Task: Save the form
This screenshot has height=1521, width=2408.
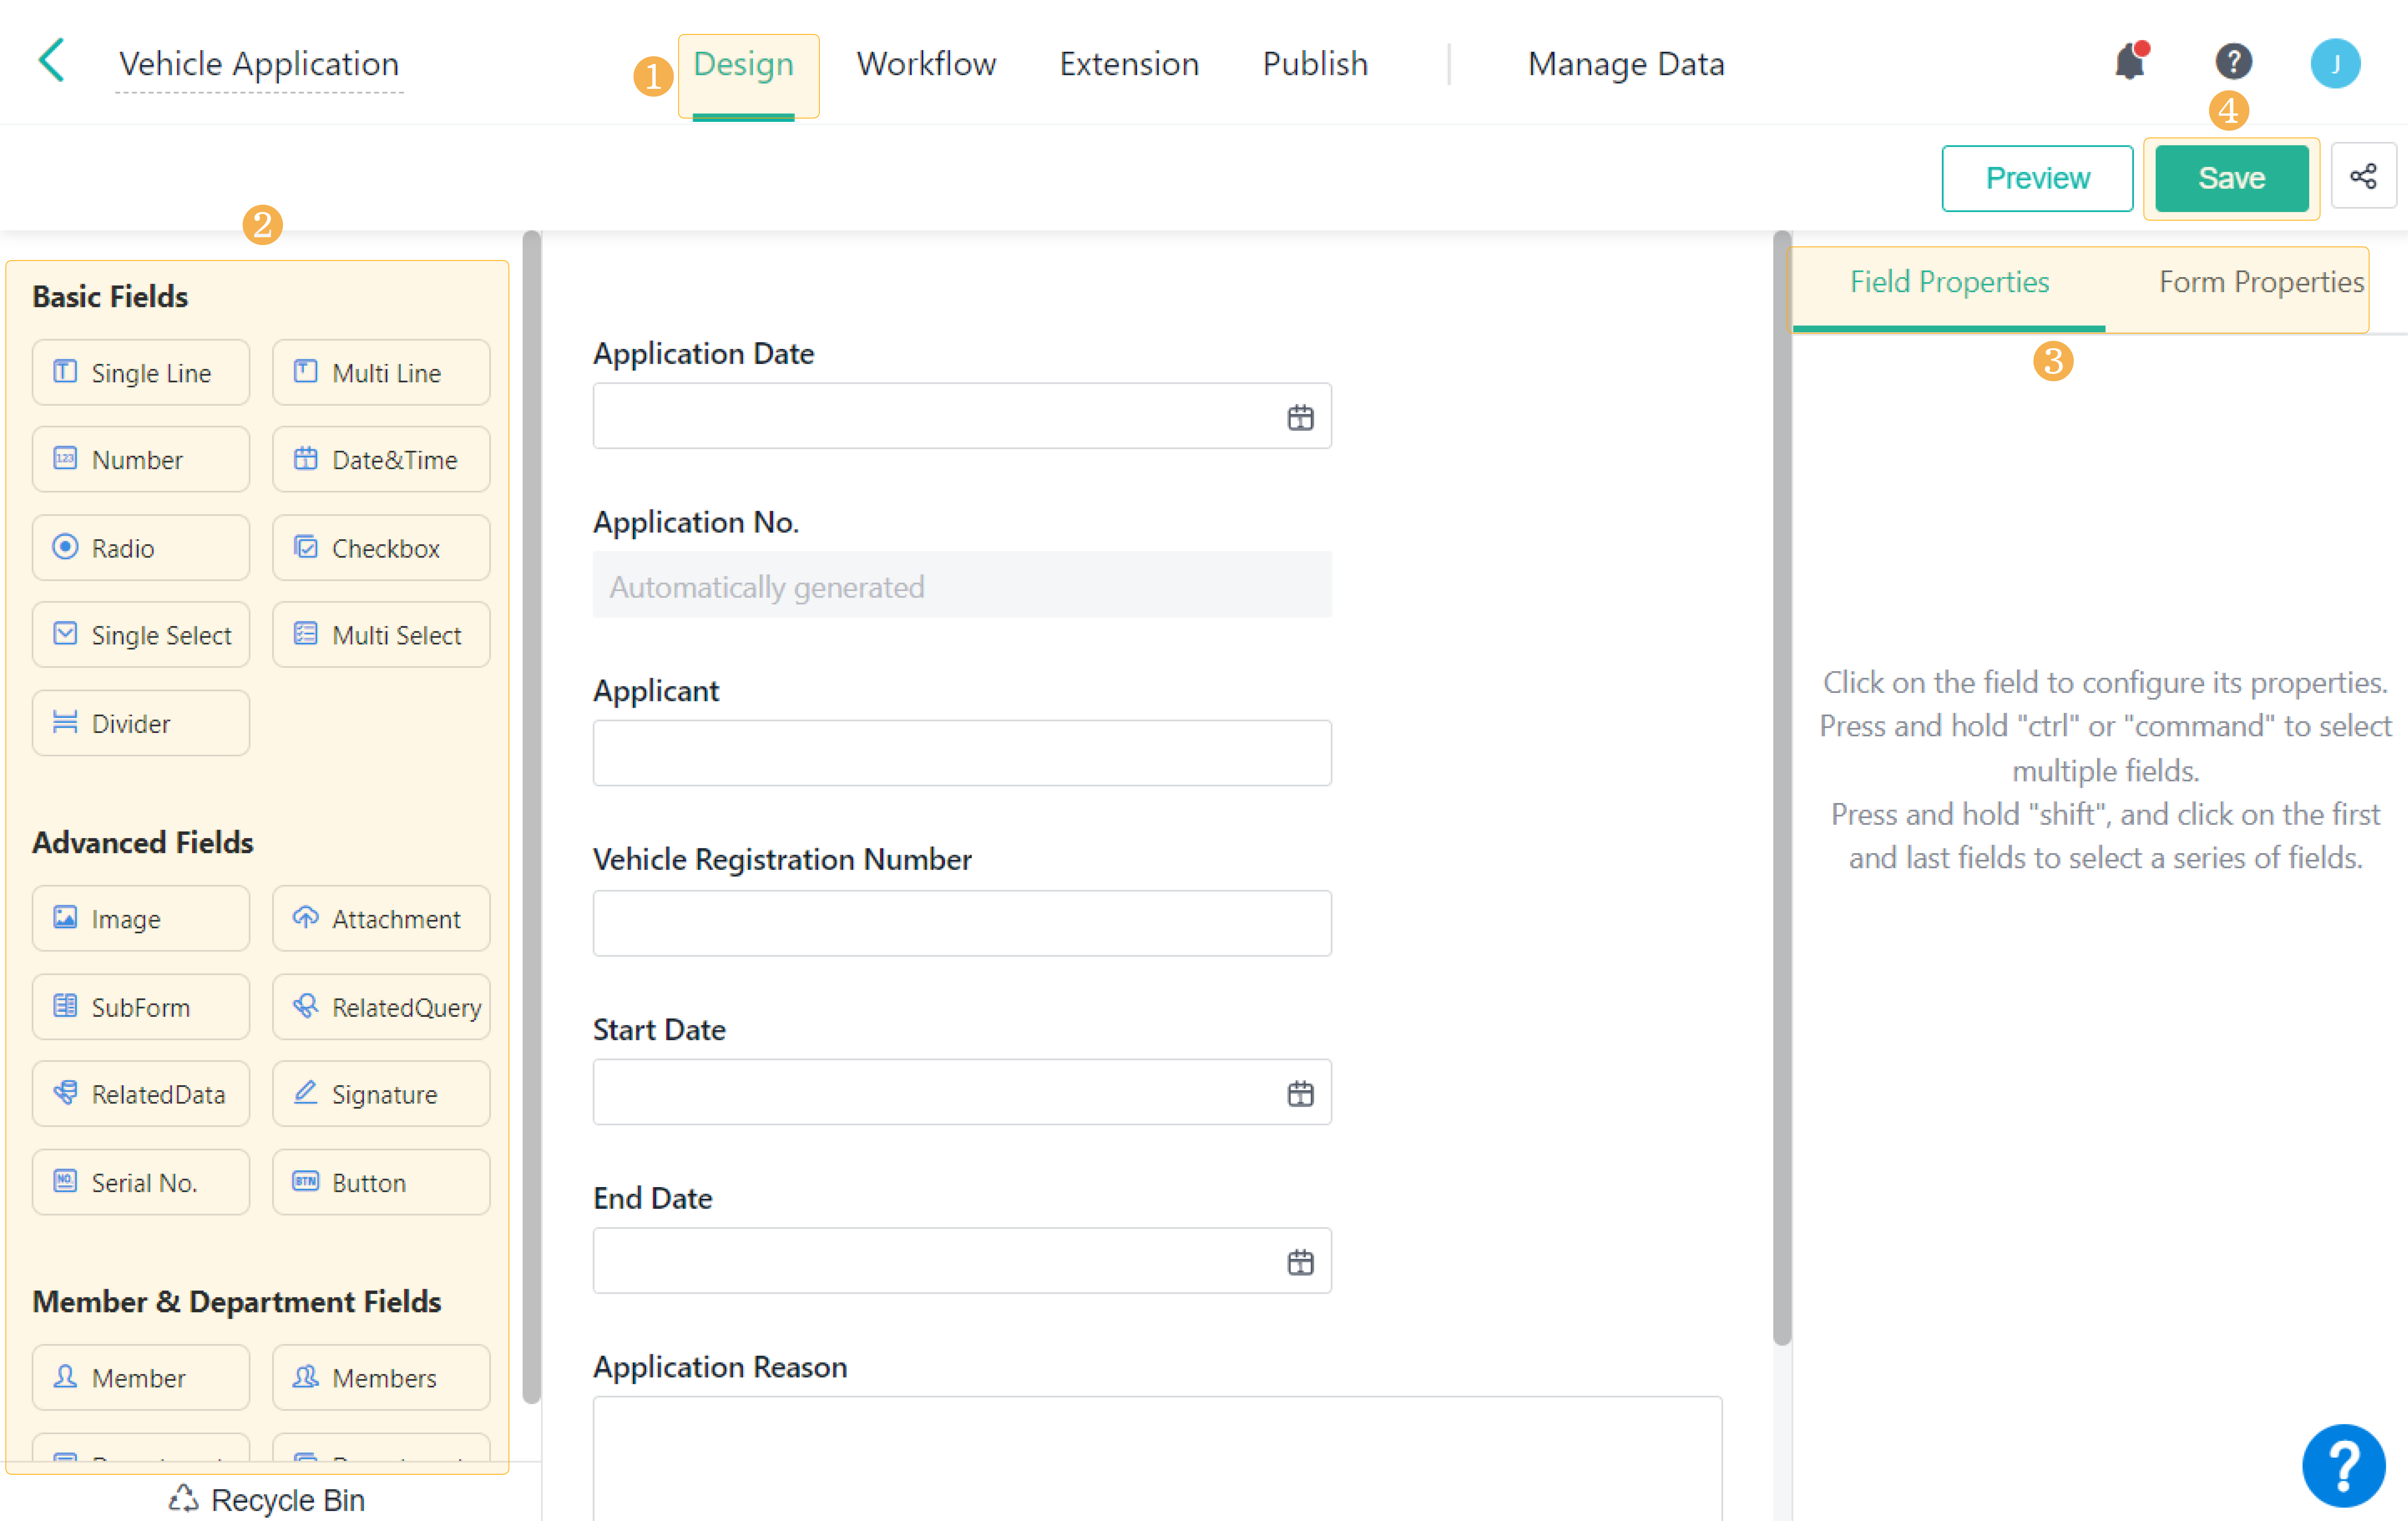Action: [2231, 178]
